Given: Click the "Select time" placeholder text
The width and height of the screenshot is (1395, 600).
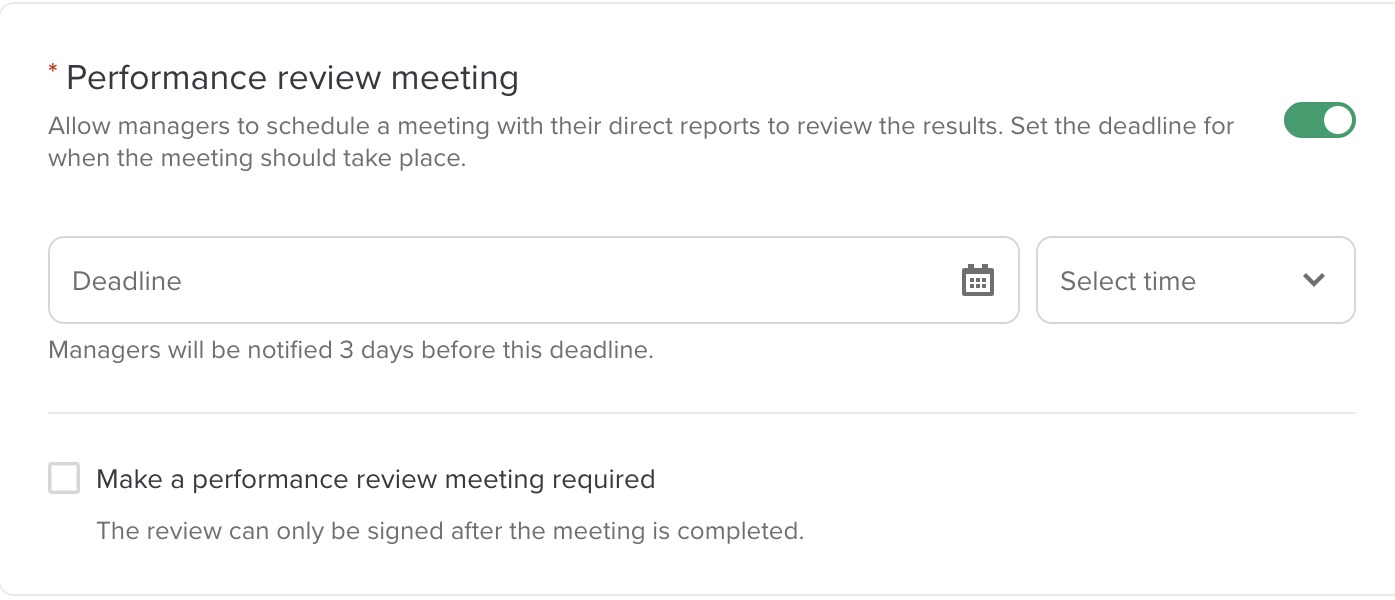Looking at the screenshot, I should pos(1127,282).
